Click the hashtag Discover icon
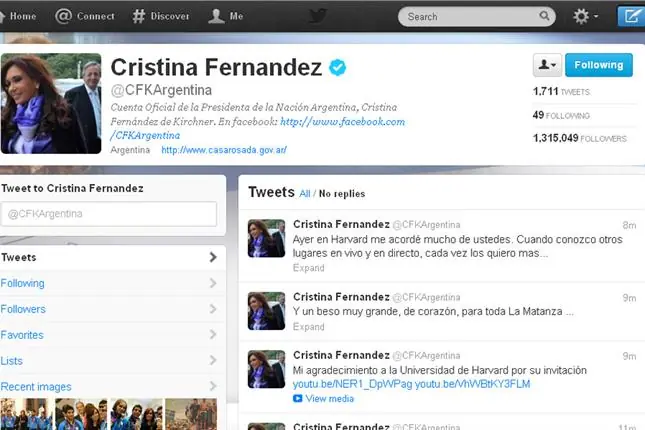The width and height of the screenshot is (645, 430). (x=139, y=16)
